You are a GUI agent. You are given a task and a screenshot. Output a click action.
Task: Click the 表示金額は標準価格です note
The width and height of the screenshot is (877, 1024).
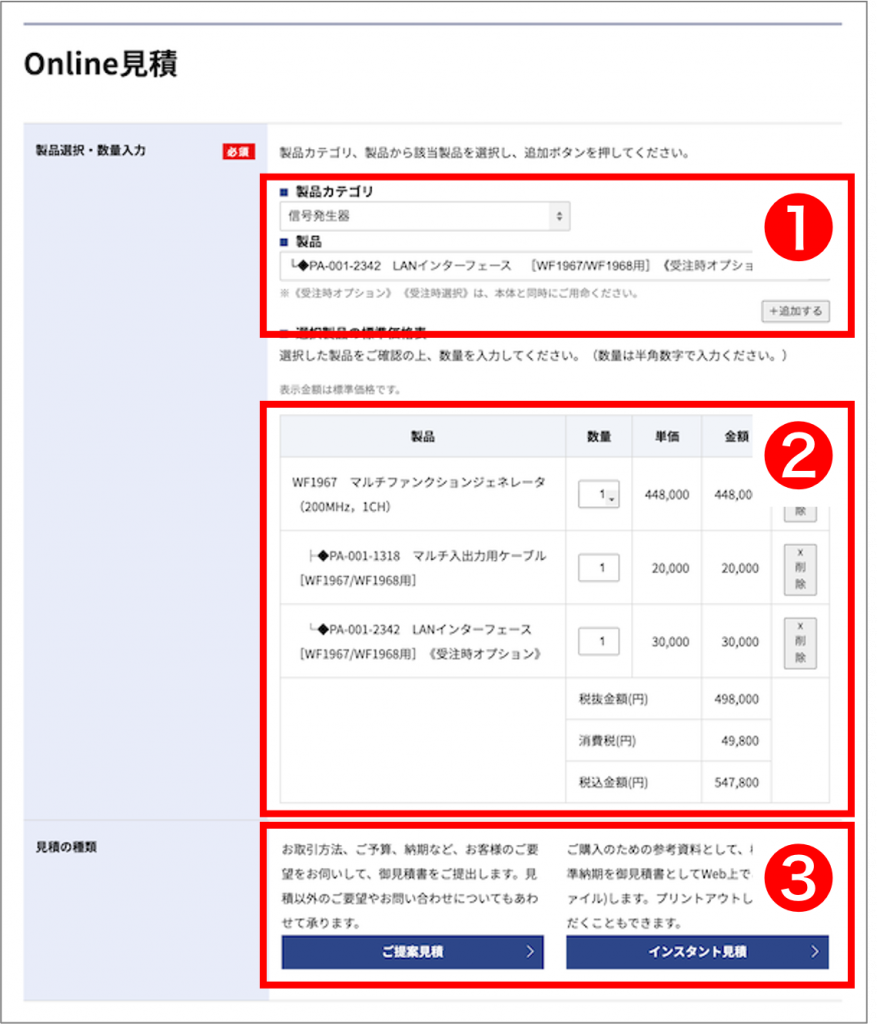point(340,390)
